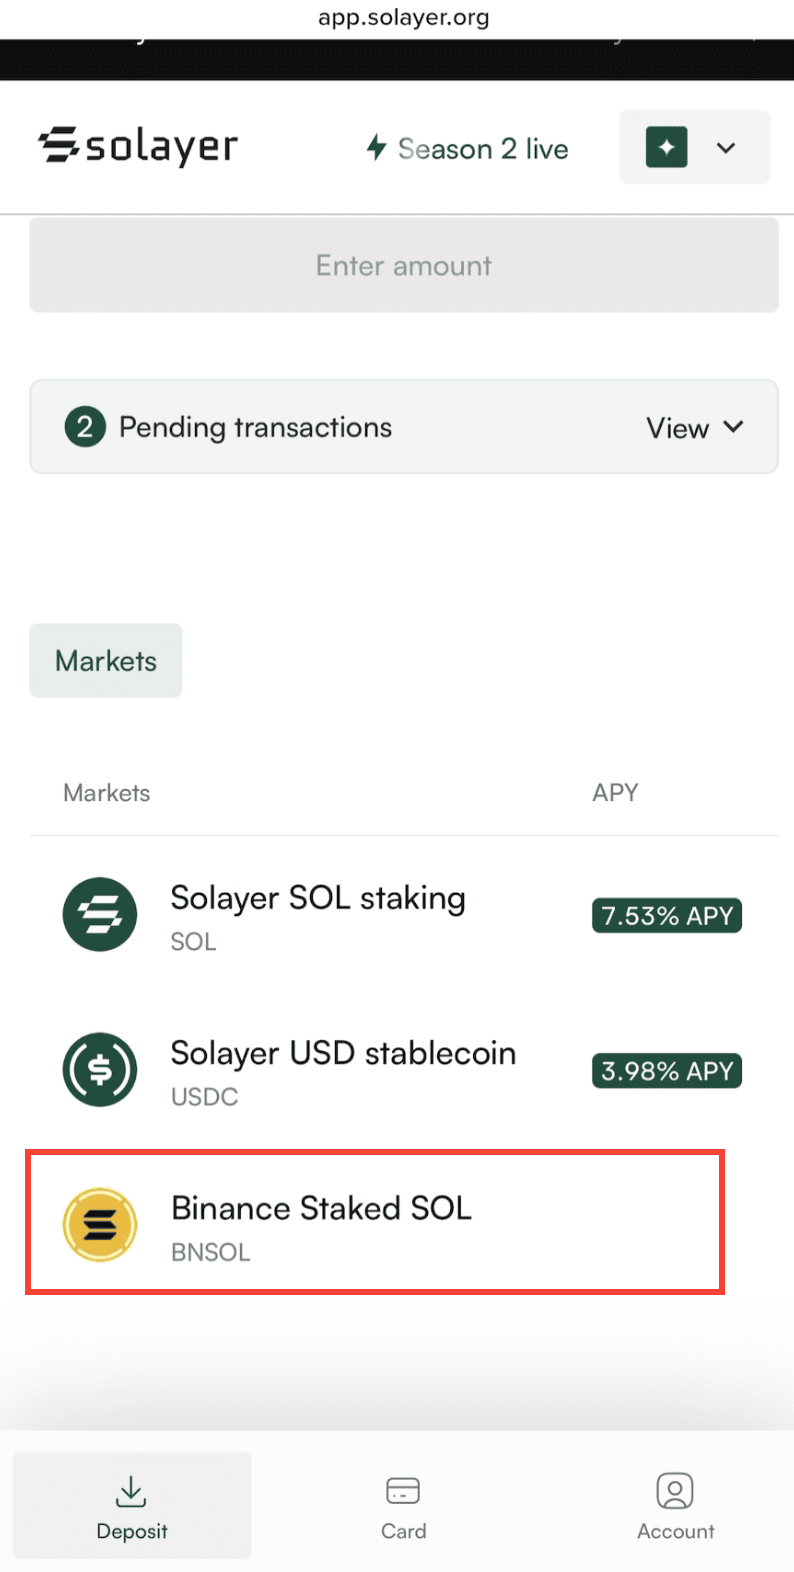Expand the wallet chevron next to sparkle icon
794x1572 pixels.
coord(727,146)
